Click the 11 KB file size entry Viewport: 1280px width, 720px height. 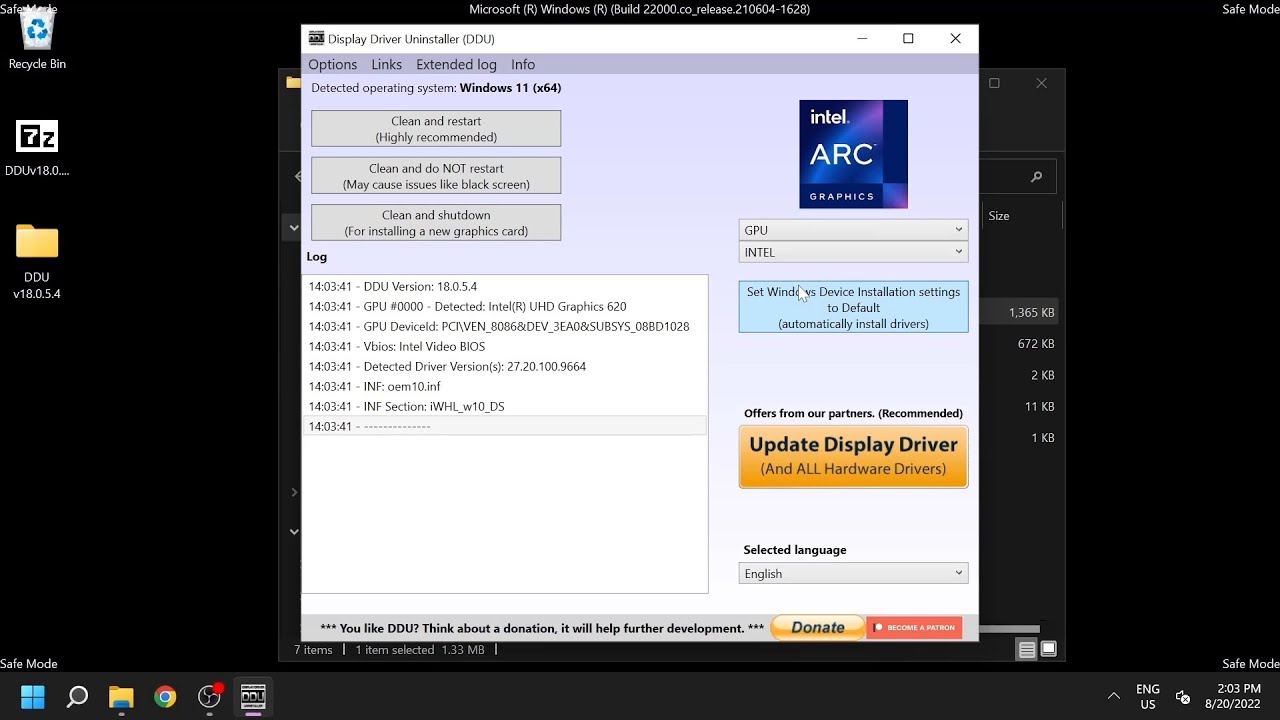click(1039, 407)
